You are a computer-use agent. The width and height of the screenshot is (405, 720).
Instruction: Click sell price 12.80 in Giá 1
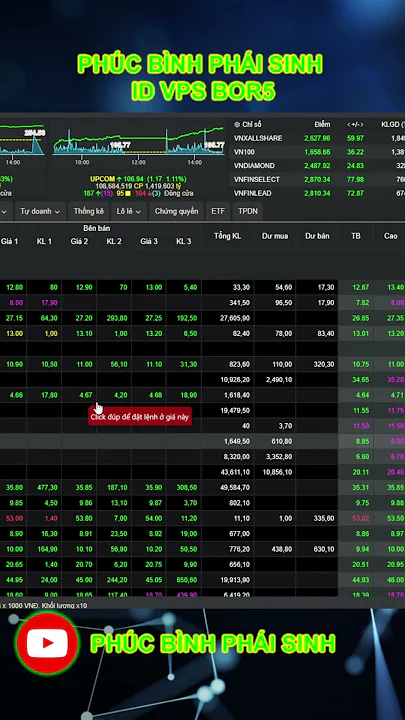point(11,287)
